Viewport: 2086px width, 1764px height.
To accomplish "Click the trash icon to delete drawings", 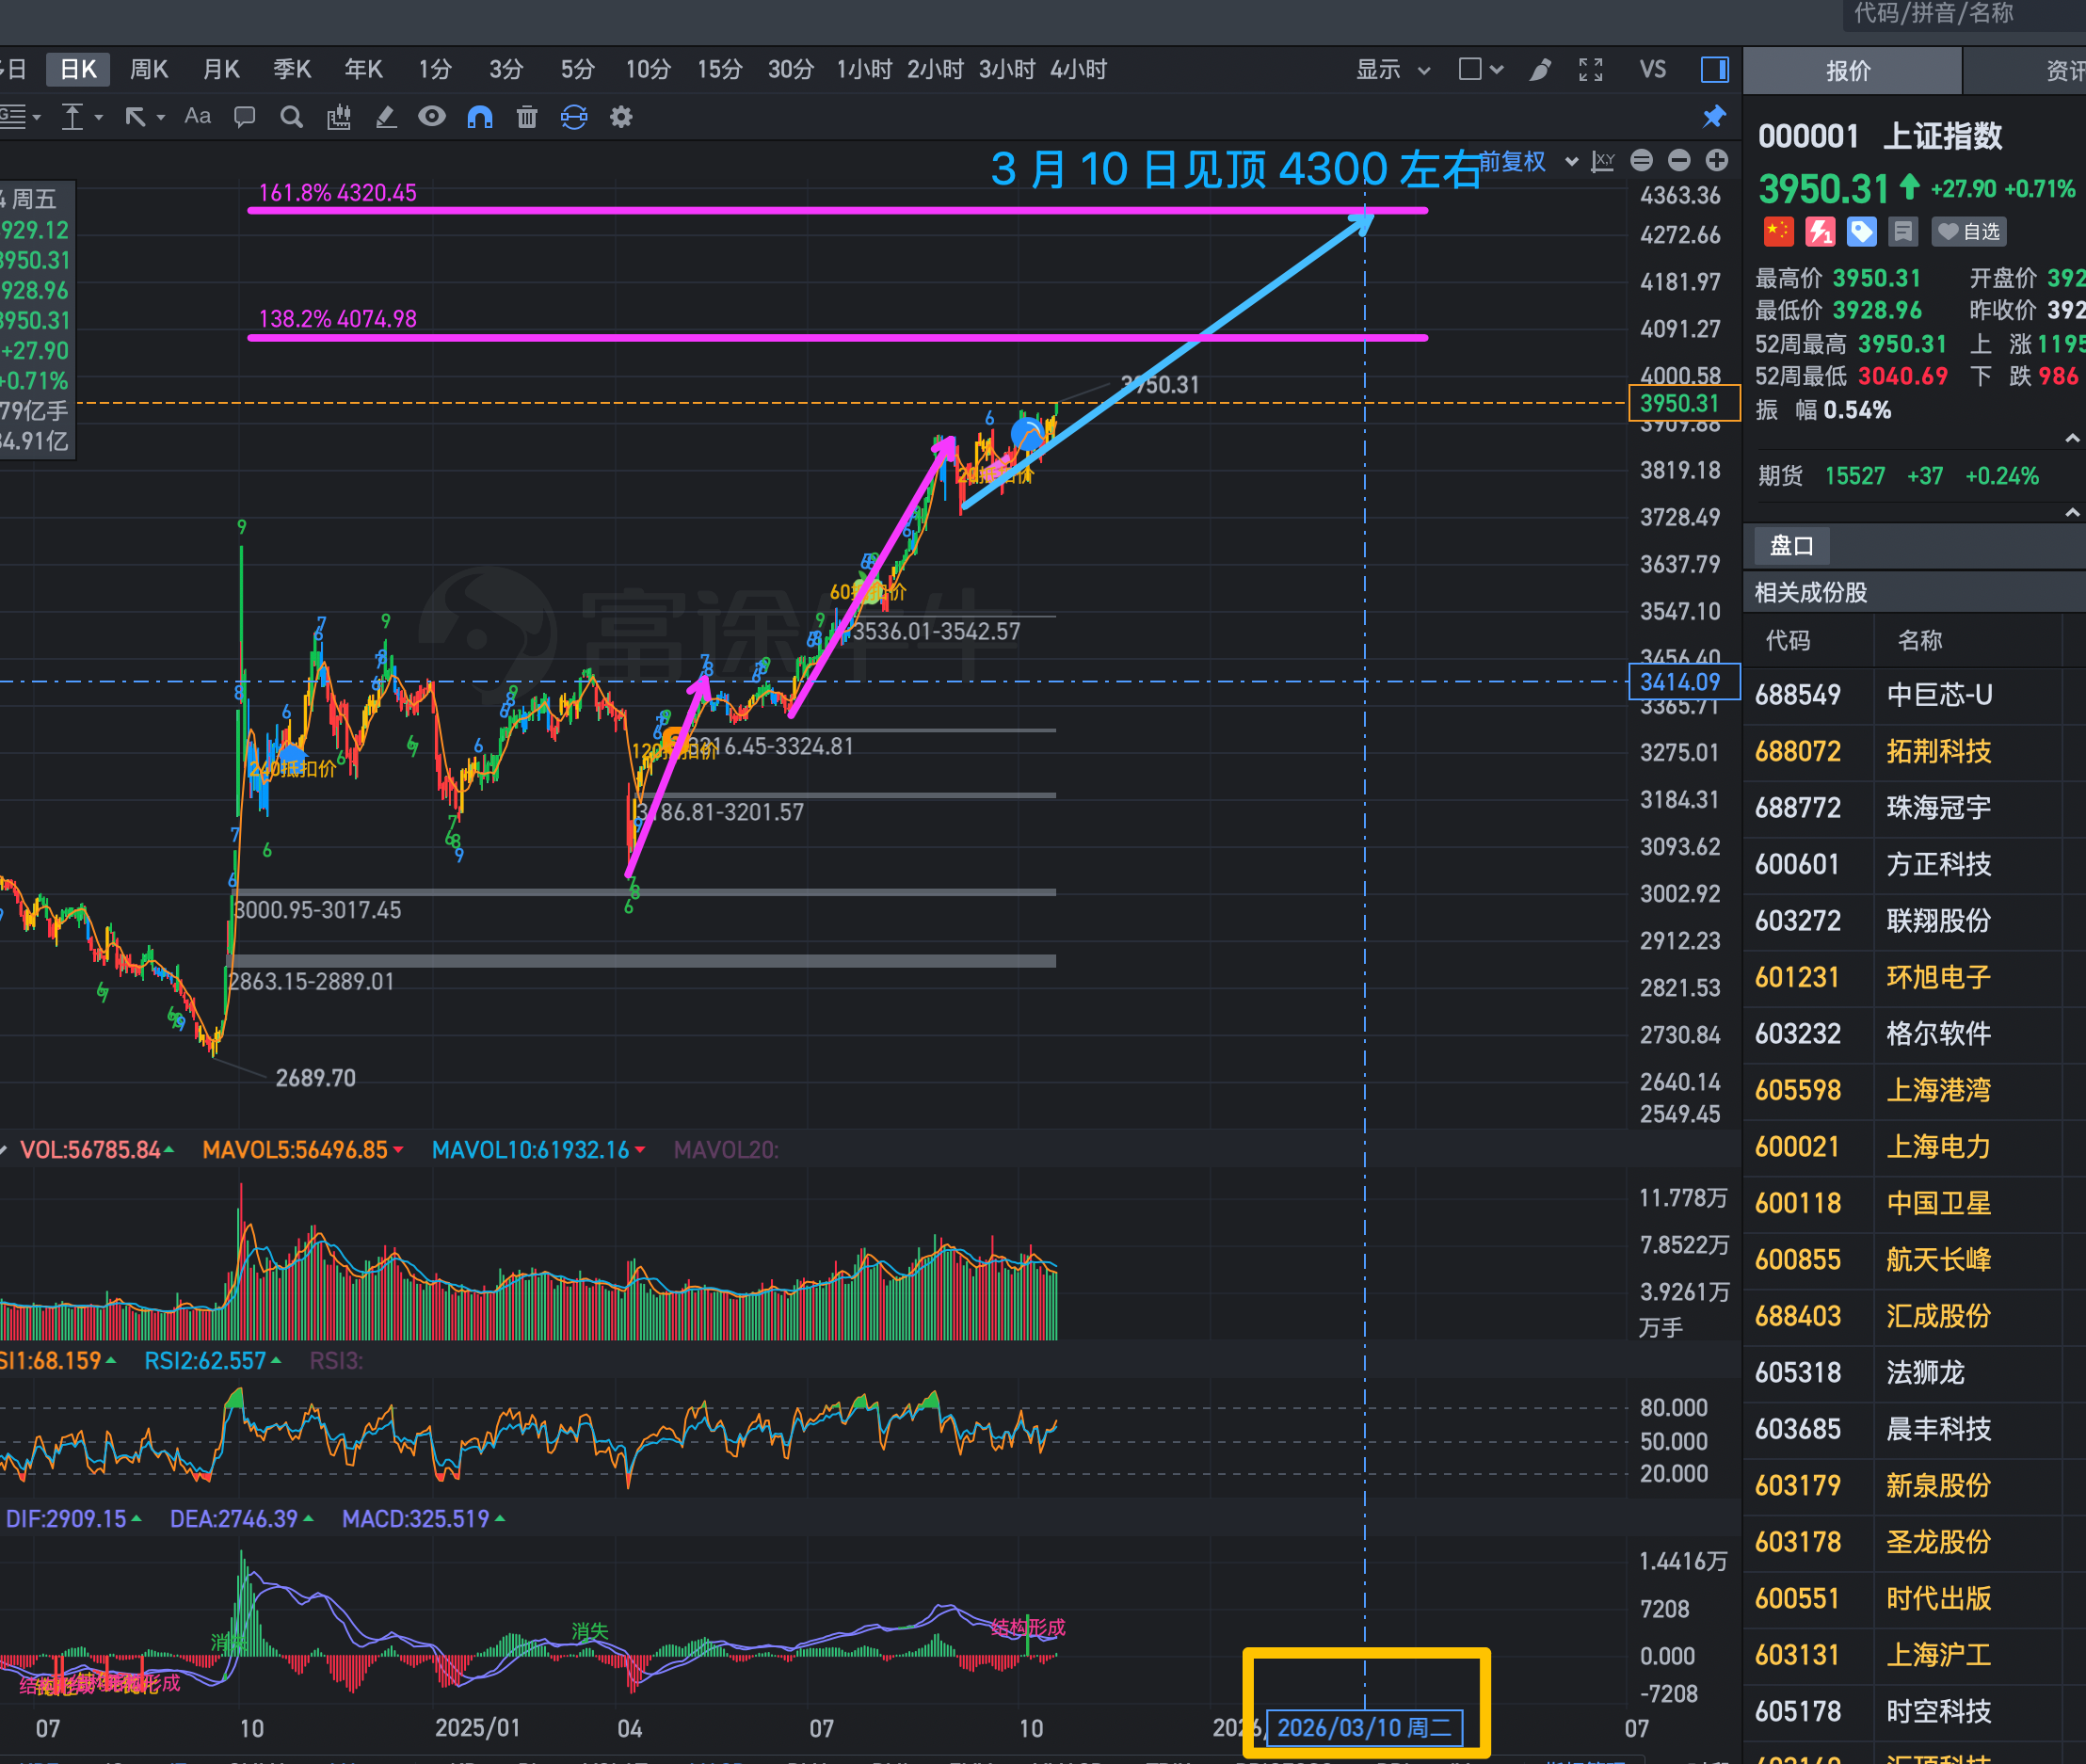I will 527,117.
